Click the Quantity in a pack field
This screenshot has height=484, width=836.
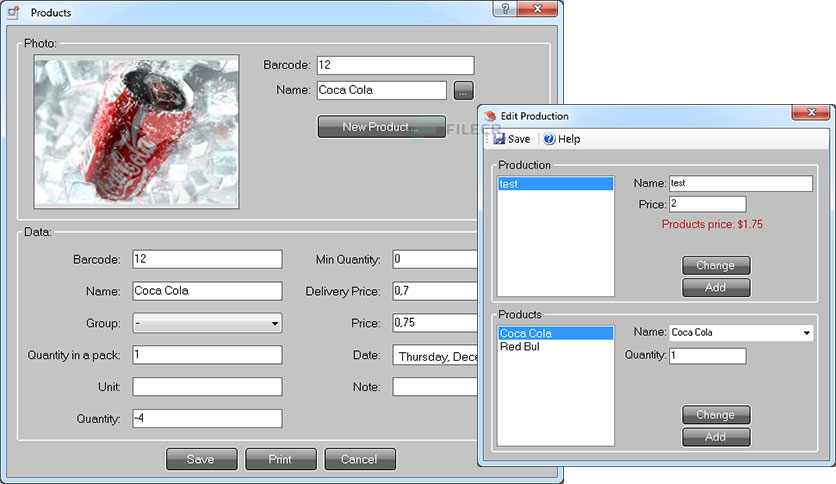click(x=207, y=355)
